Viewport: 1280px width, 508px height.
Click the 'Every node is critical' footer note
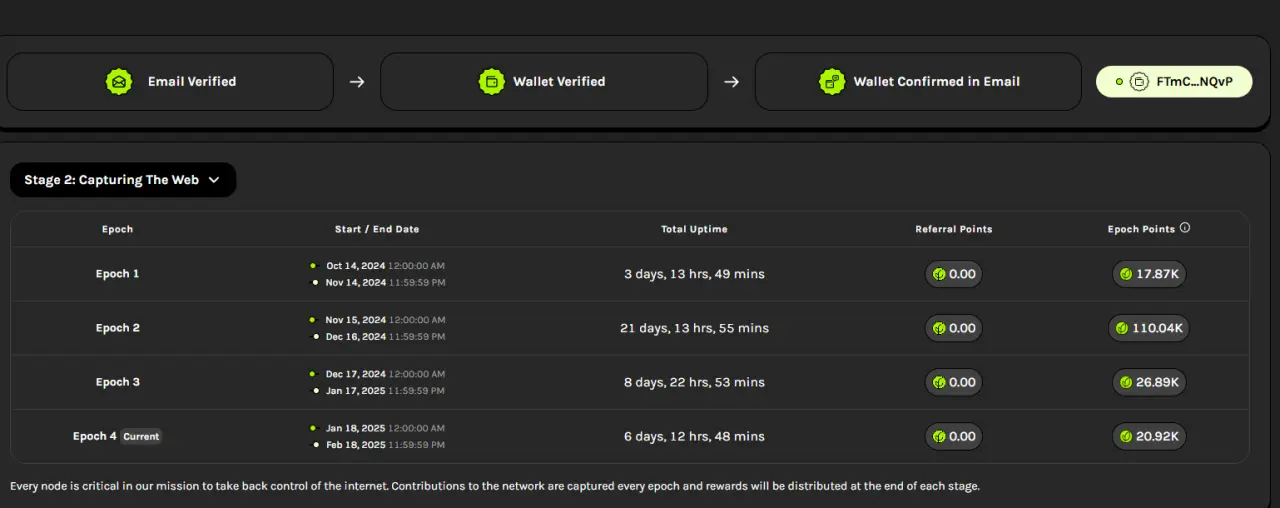pos(495,486)
